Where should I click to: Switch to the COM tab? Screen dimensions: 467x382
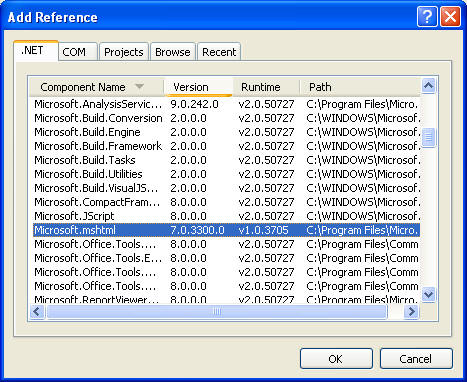pyautogui.click(x=78, y=52)
